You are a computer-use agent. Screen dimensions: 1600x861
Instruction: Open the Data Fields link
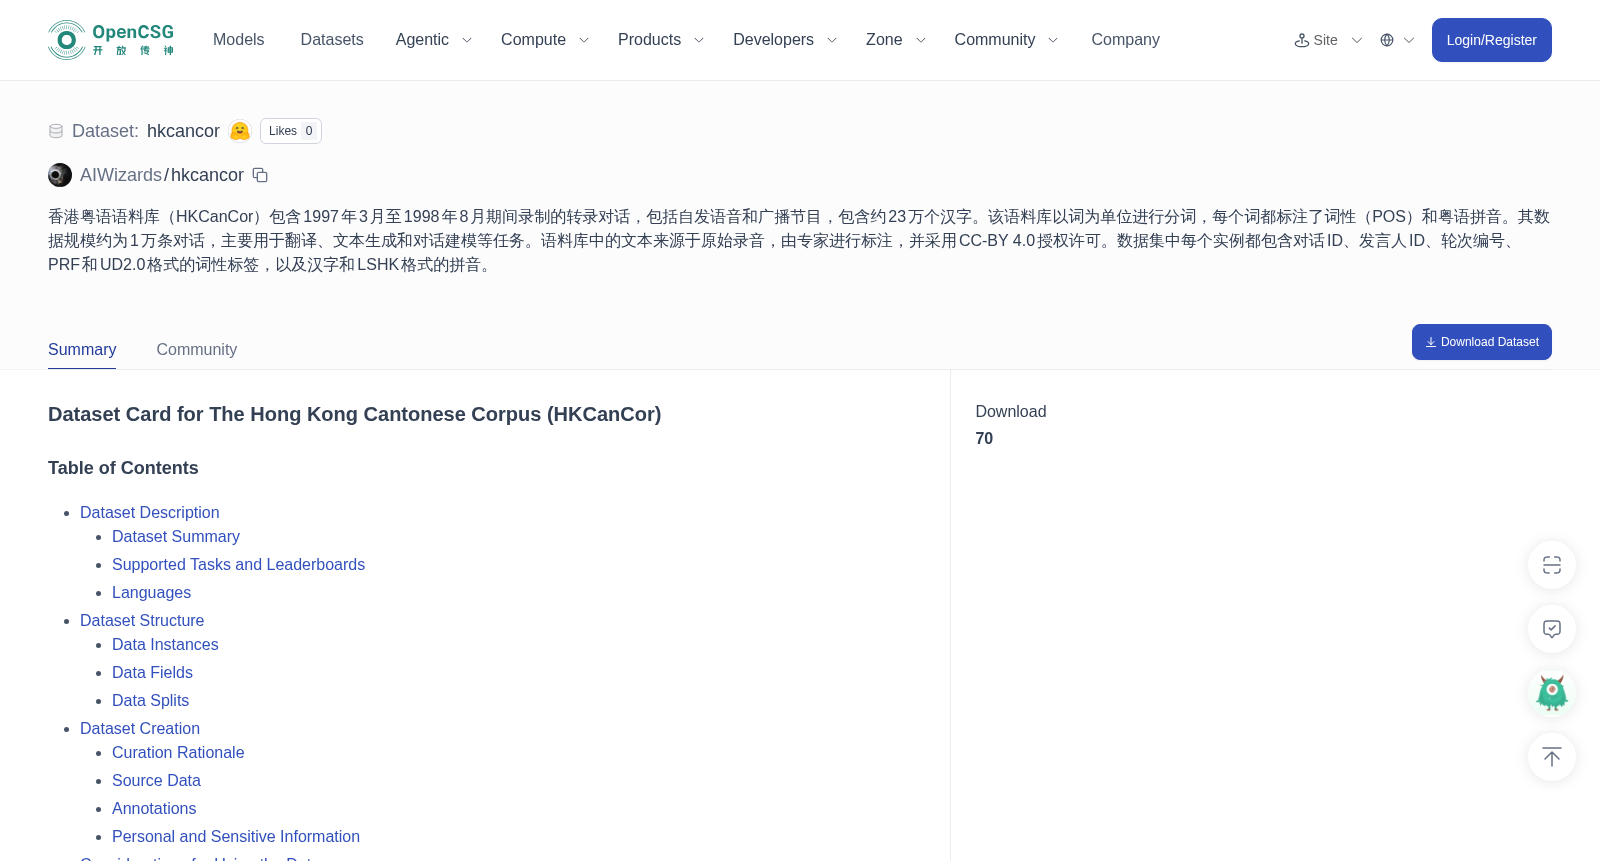tap(152, 672)
